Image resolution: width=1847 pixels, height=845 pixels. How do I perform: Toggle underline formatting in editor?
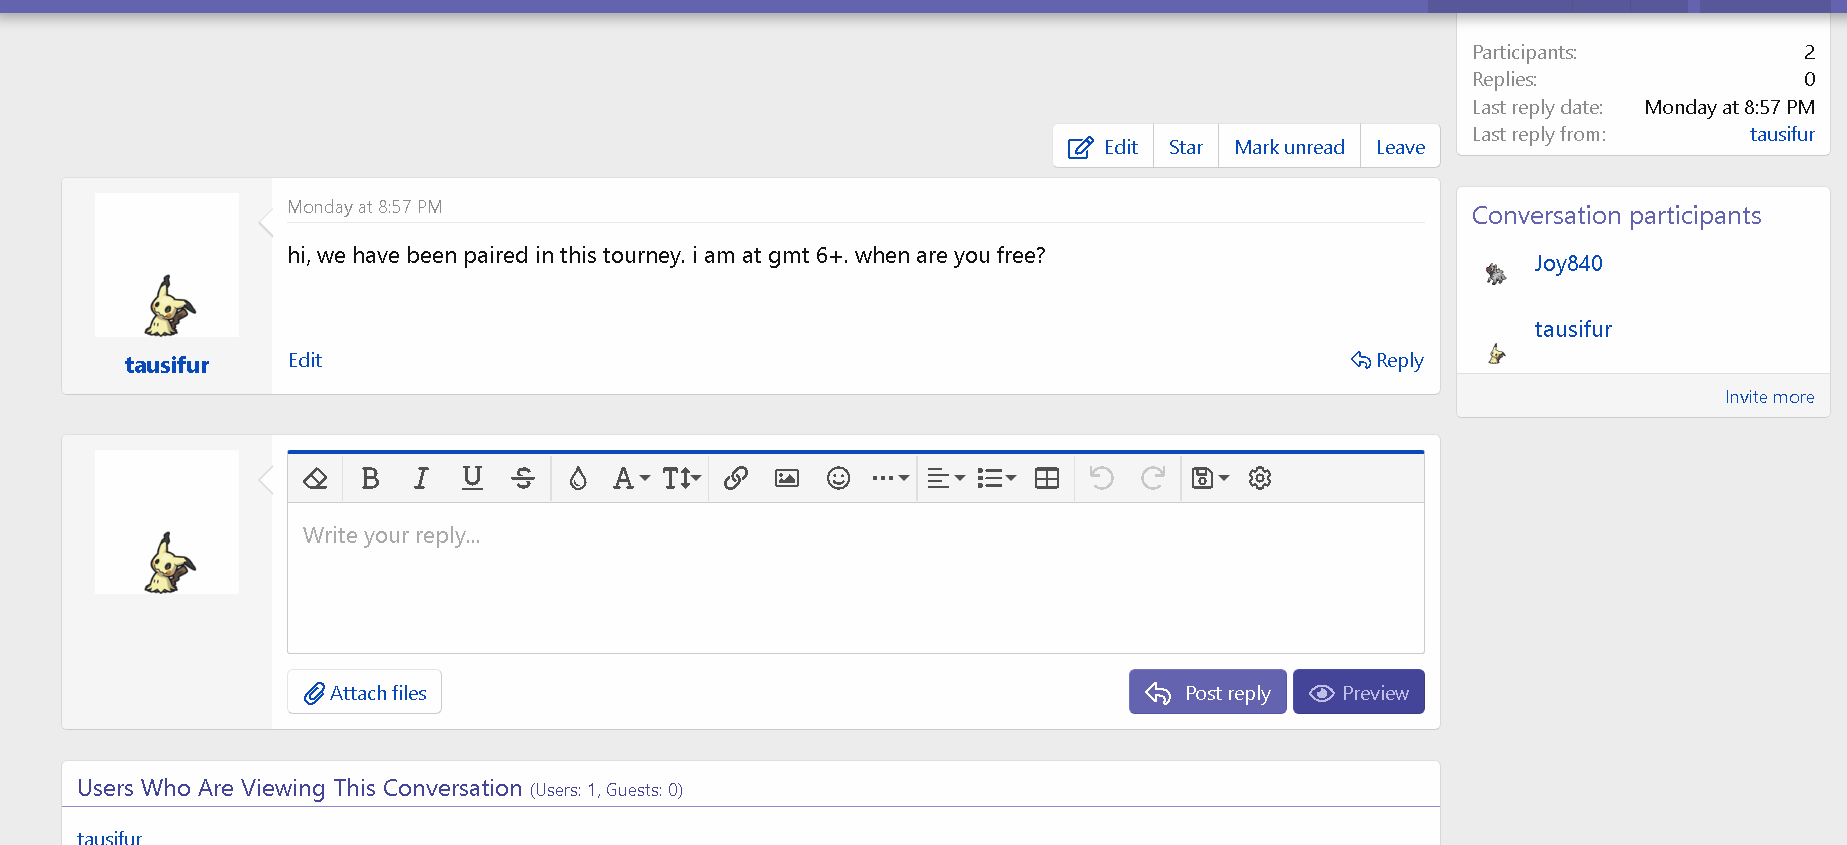pyautogui.click(x=472, y=478)
